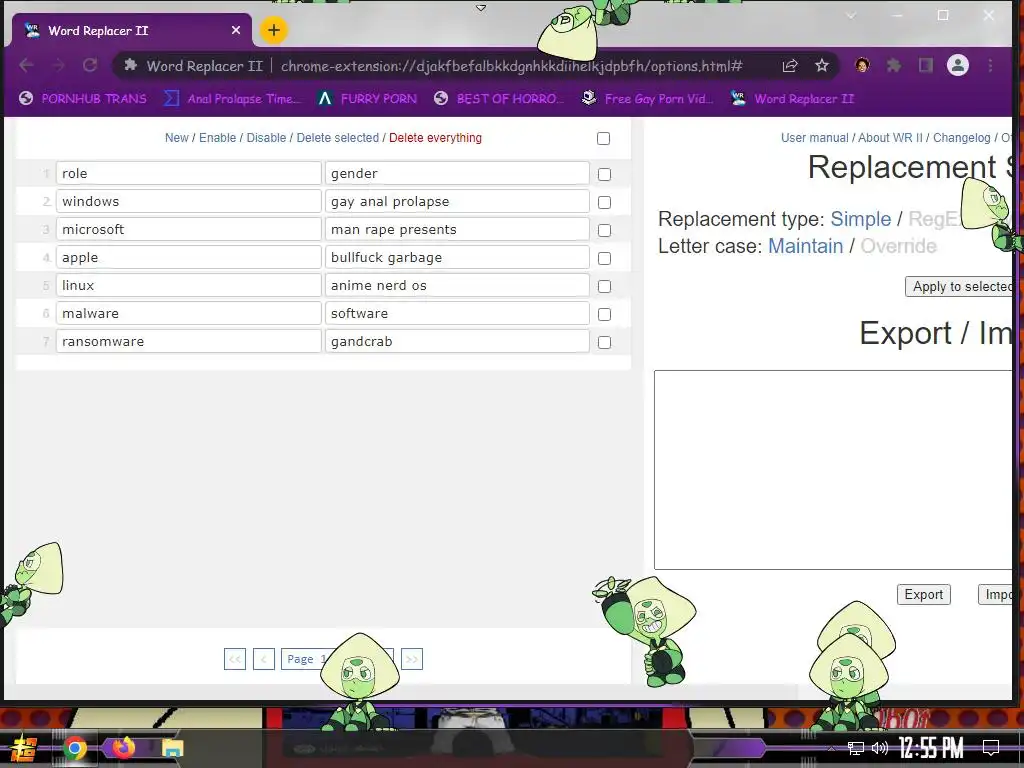Check the box for the ransomware row
1024x768 pixels.
click(605, 343)
